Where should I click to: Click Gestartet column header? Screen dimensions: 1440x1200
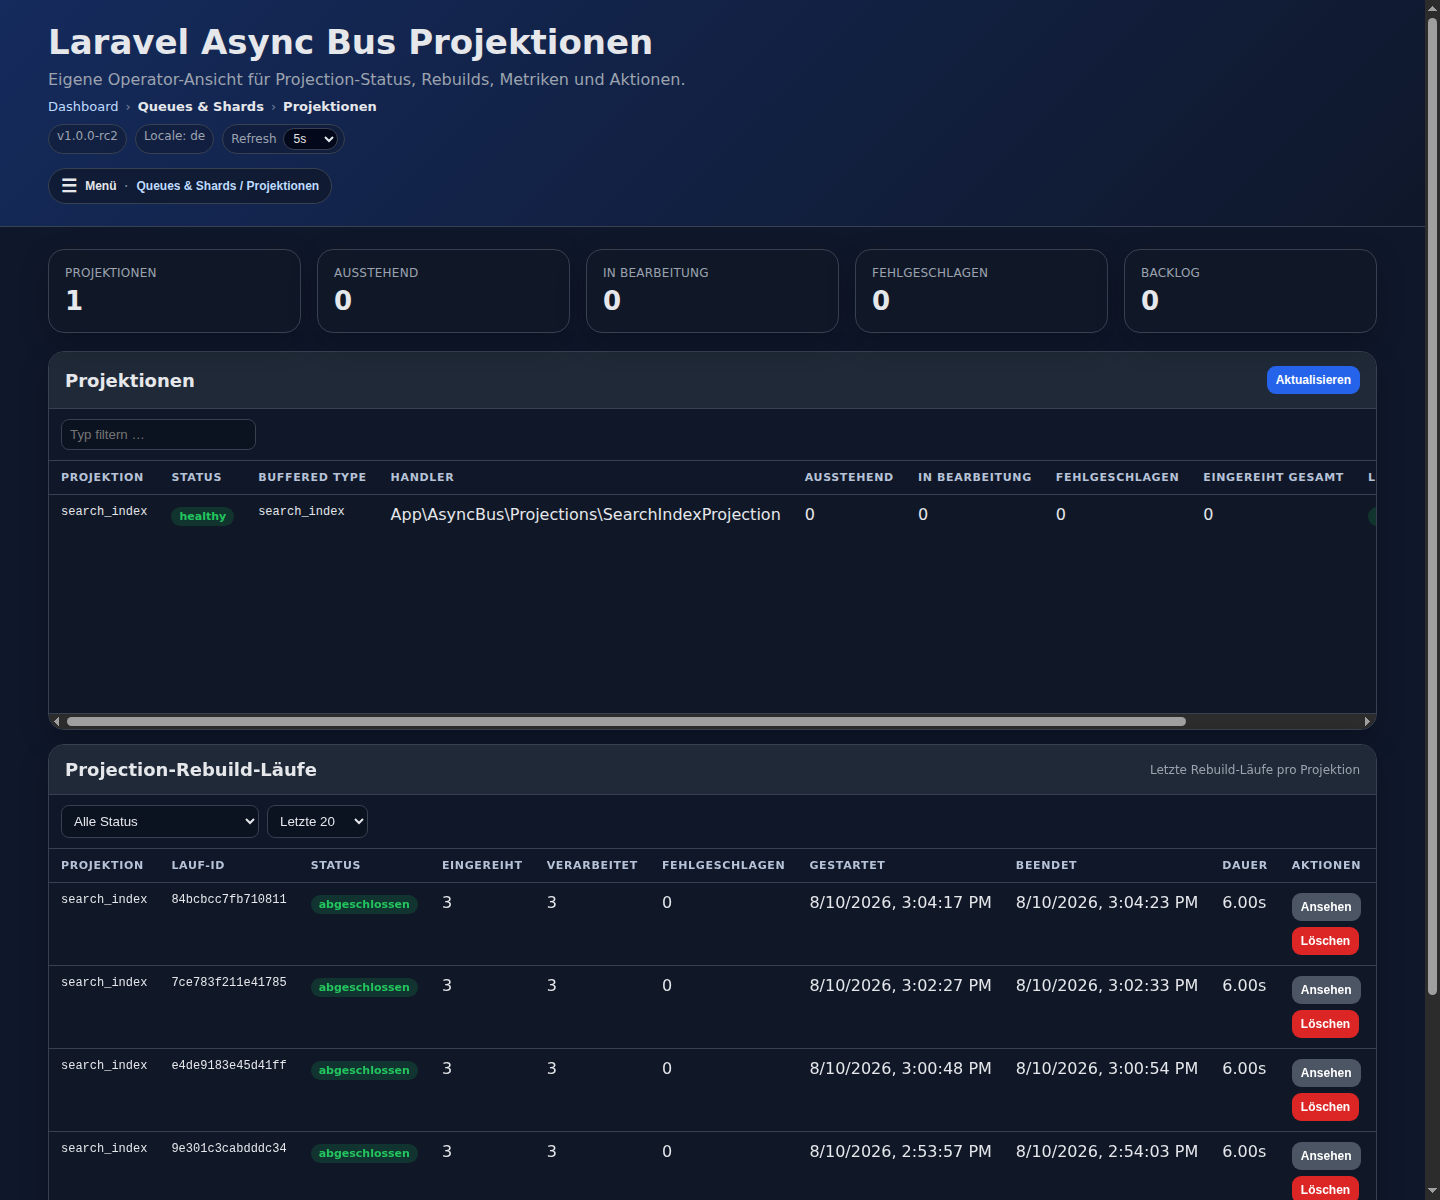coord(847,865)
